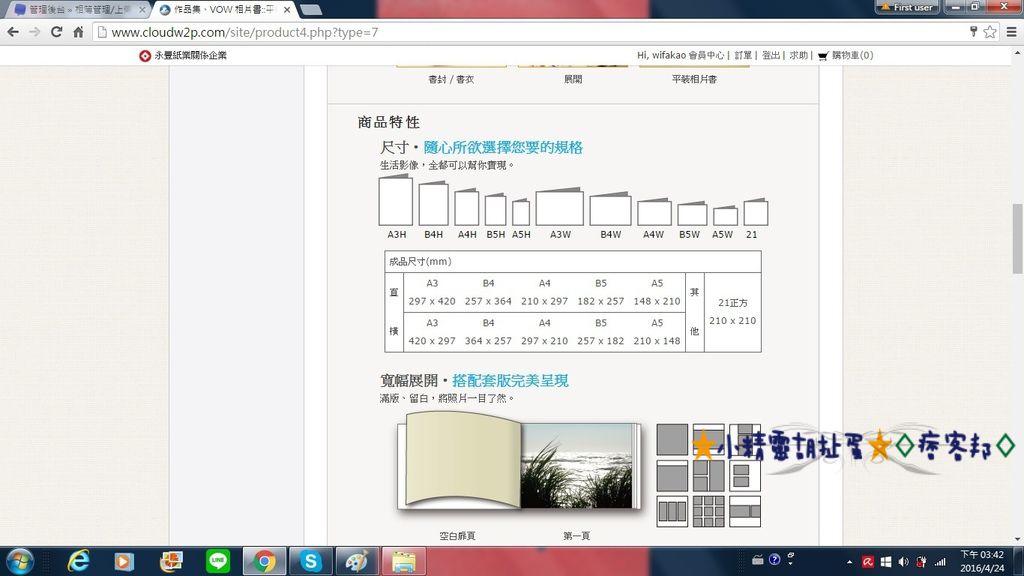Click the 210 x 148 table cell

[x=657, y=341]
